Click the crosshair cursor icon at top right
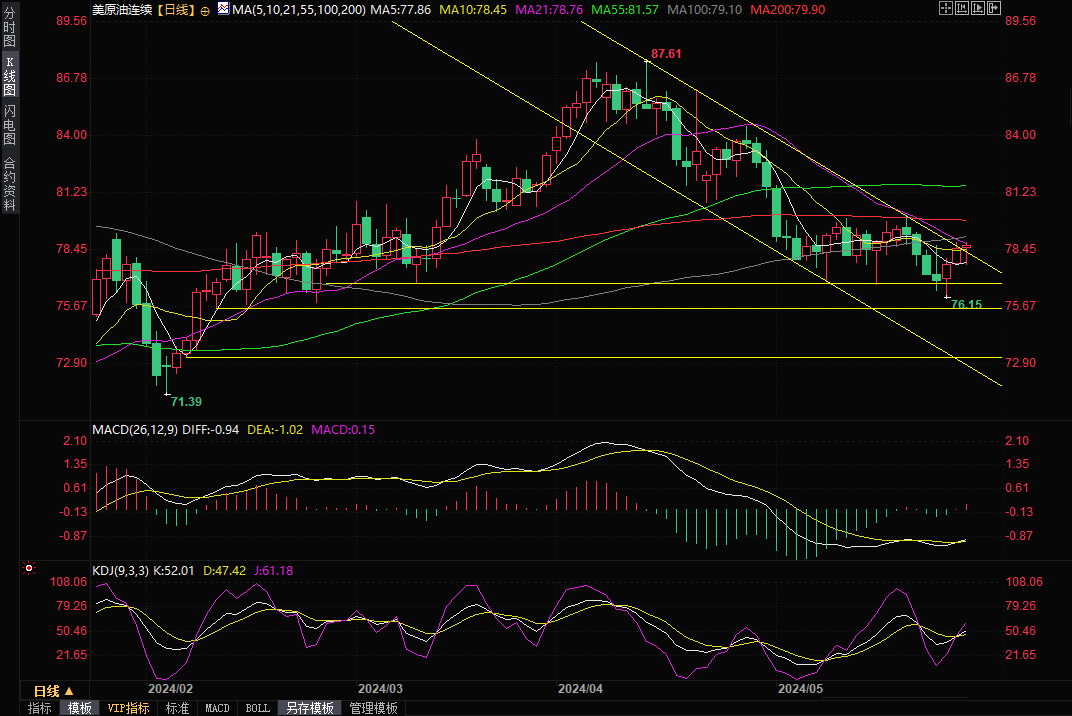 [946, 8]
